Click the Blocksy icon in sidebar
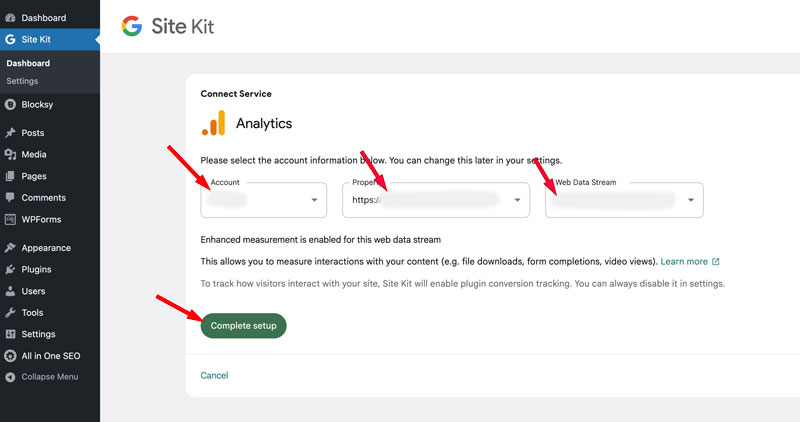Image resolution: width=800 pixels, height=422 pixels. tap(10, 104)
